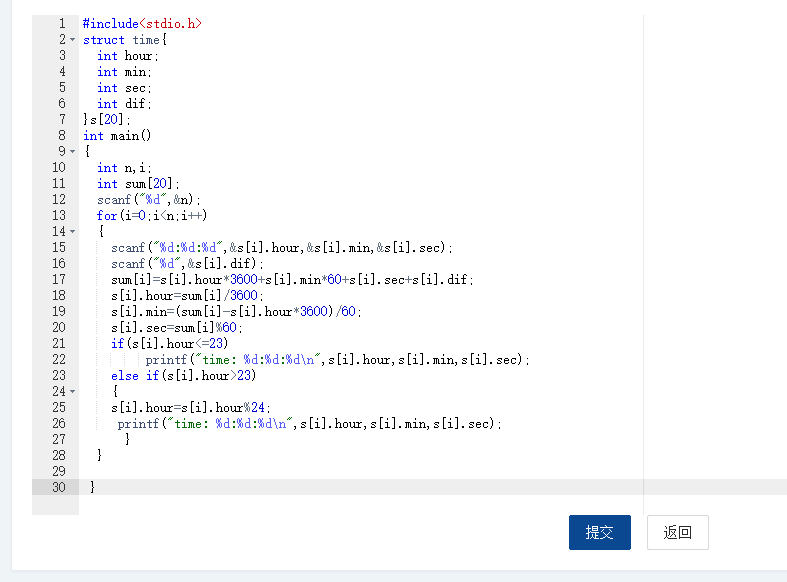This screenshot has width=787, height=582.
Task: Click the 'struct time{' code line
Action: click(x=125, y=40)
